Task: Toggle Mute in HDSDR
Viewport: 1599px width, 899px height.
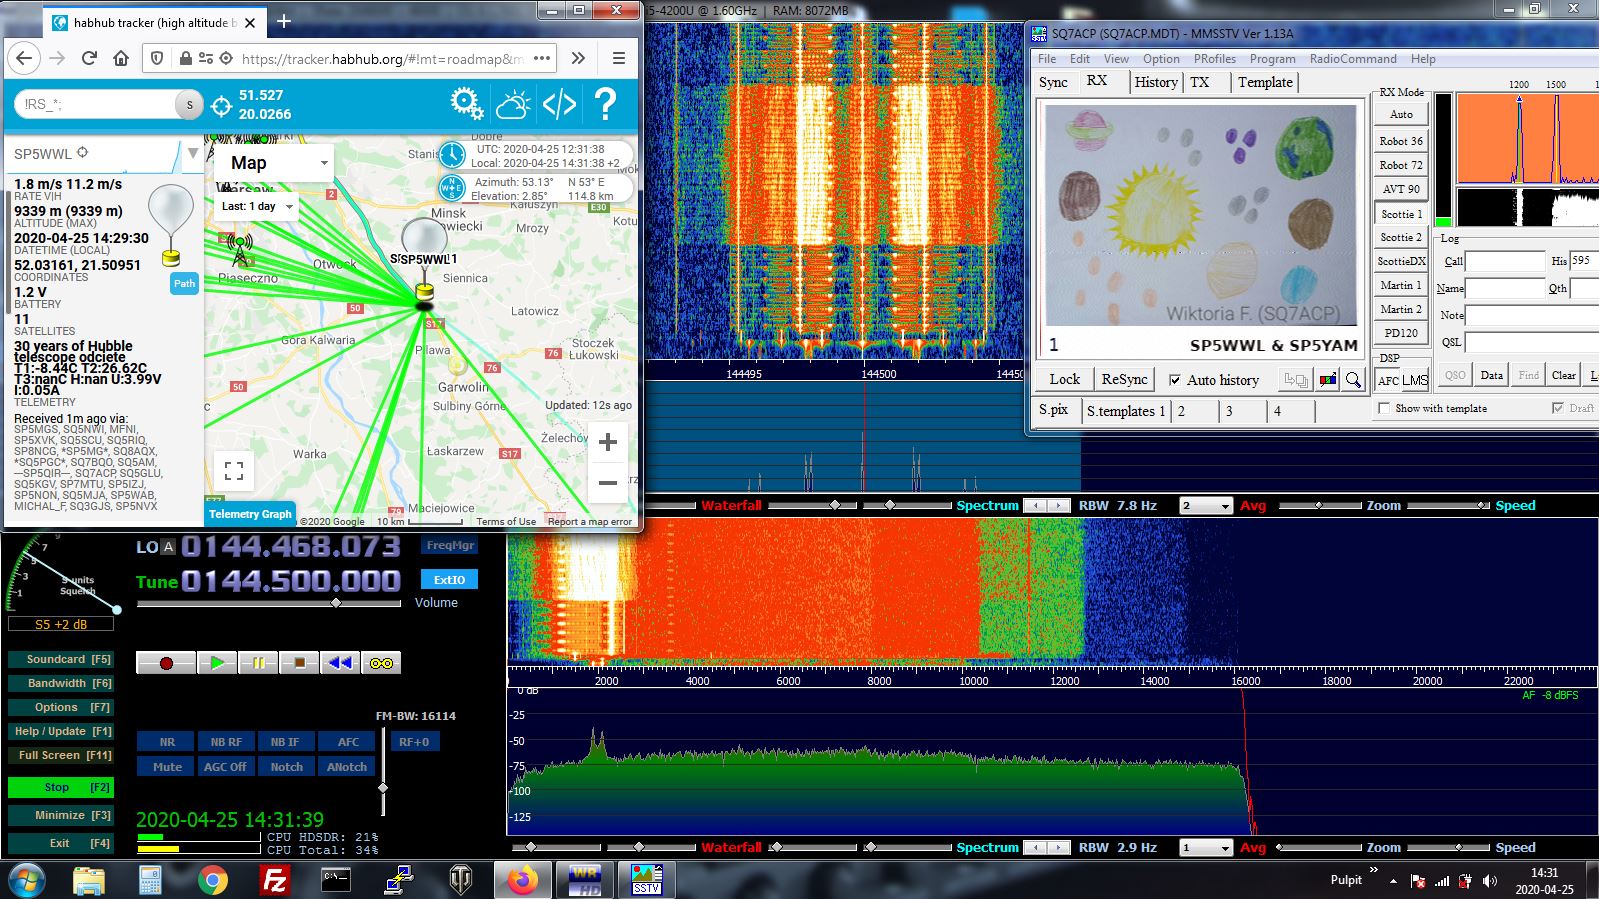Action: click(x=167, y=767)
